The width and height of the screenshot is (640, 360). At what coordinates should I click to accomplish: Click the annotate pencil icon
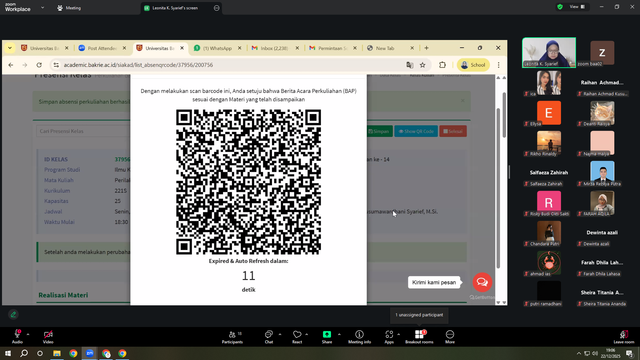tap(13, 314)
